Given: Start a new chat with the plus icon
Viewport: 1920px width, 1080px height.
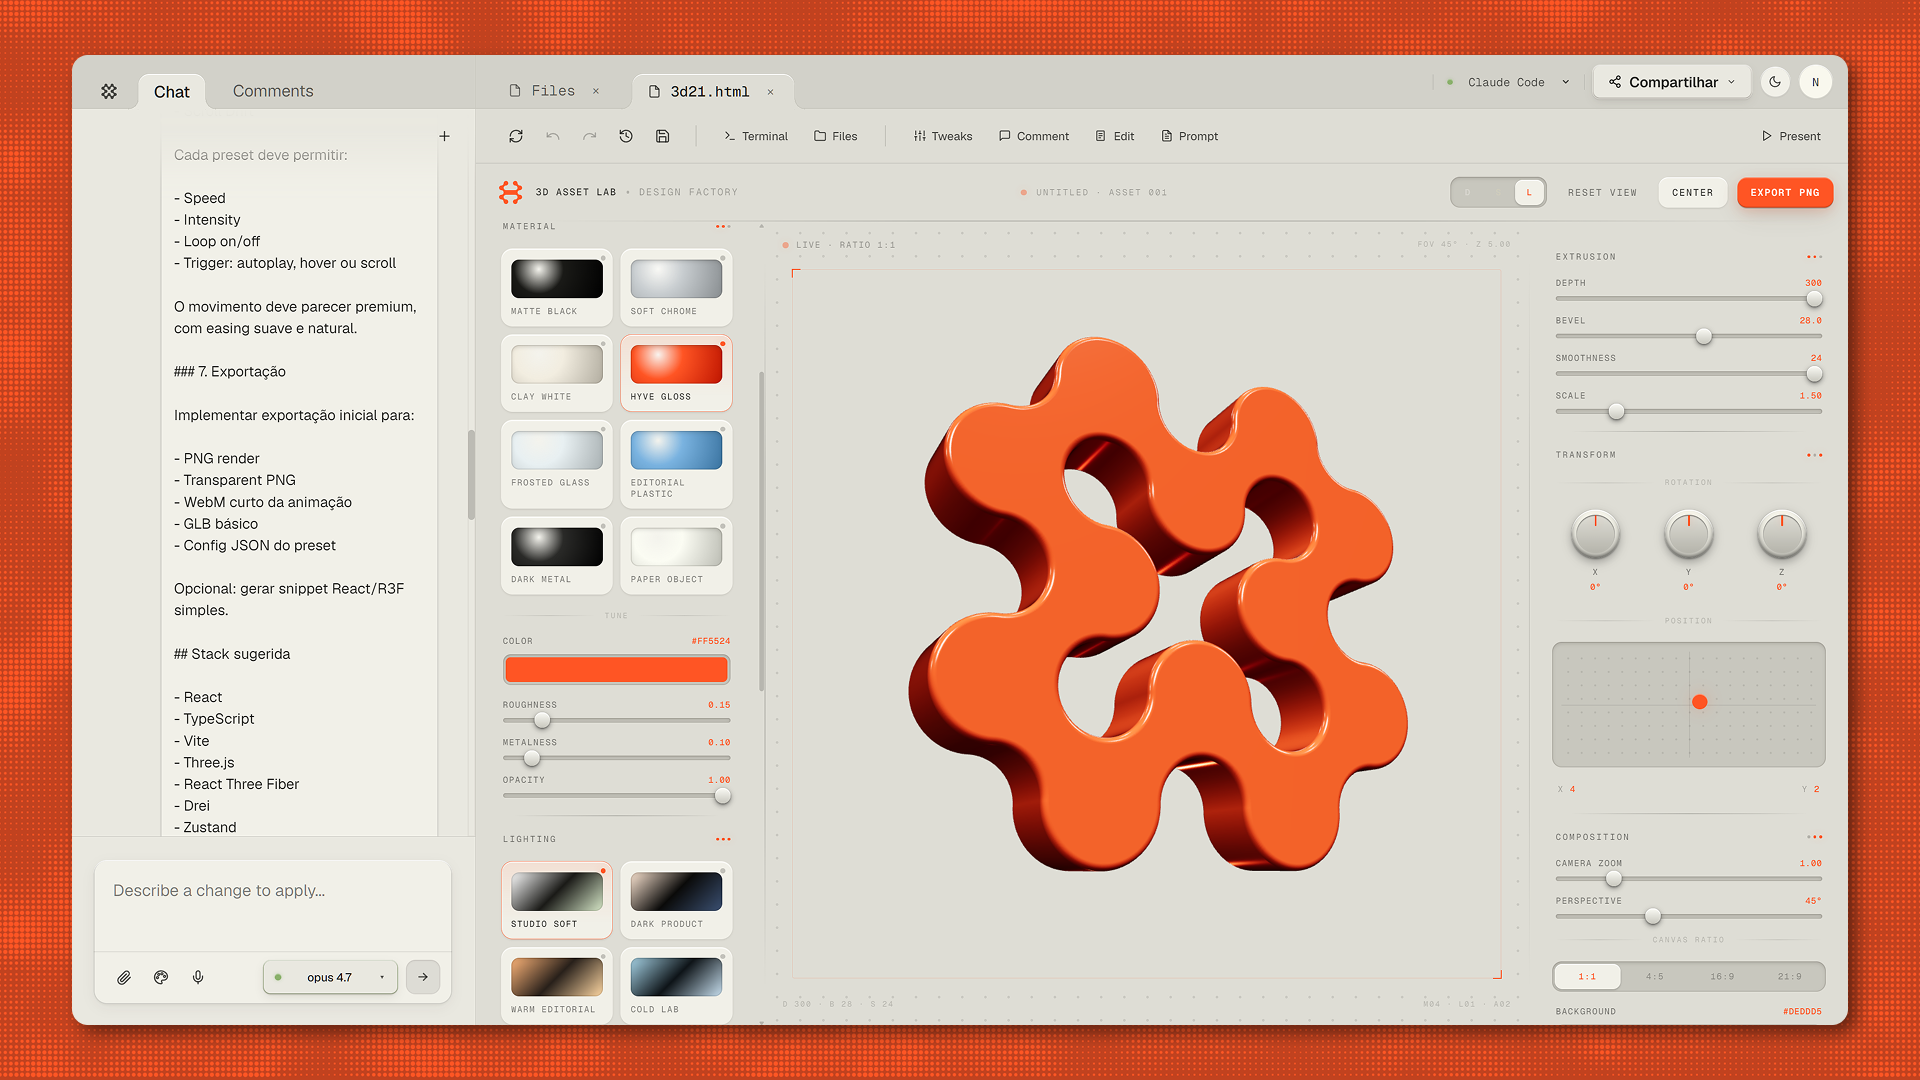Looking at the screenshot, I should coord(444,136).
